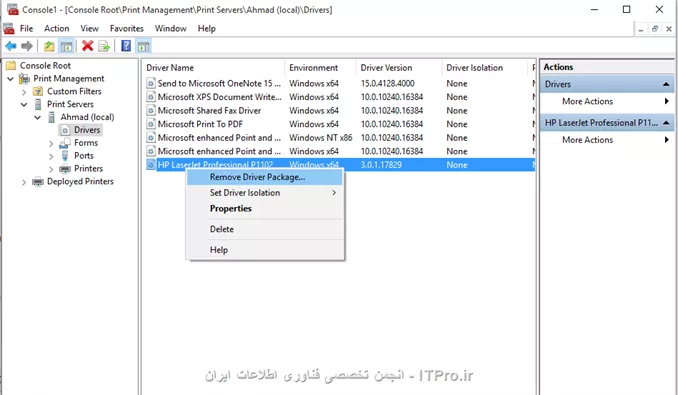The image size is (678, 395).
Task: Click Windows NT x86 environment cell
Action: pos(320,138)
